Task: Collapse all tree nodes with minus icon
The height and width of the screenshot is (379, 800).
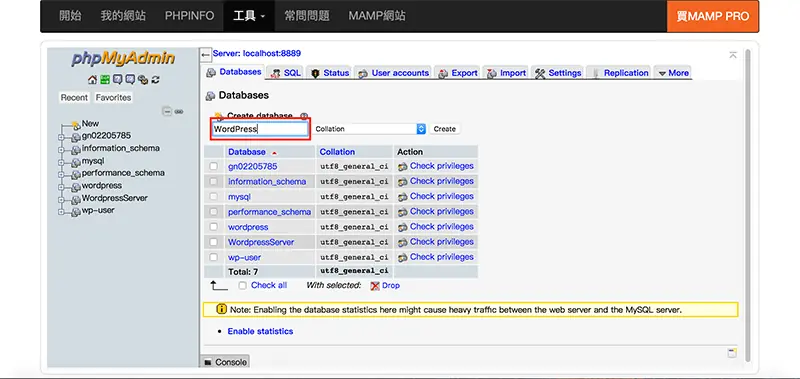Action: 167,111
